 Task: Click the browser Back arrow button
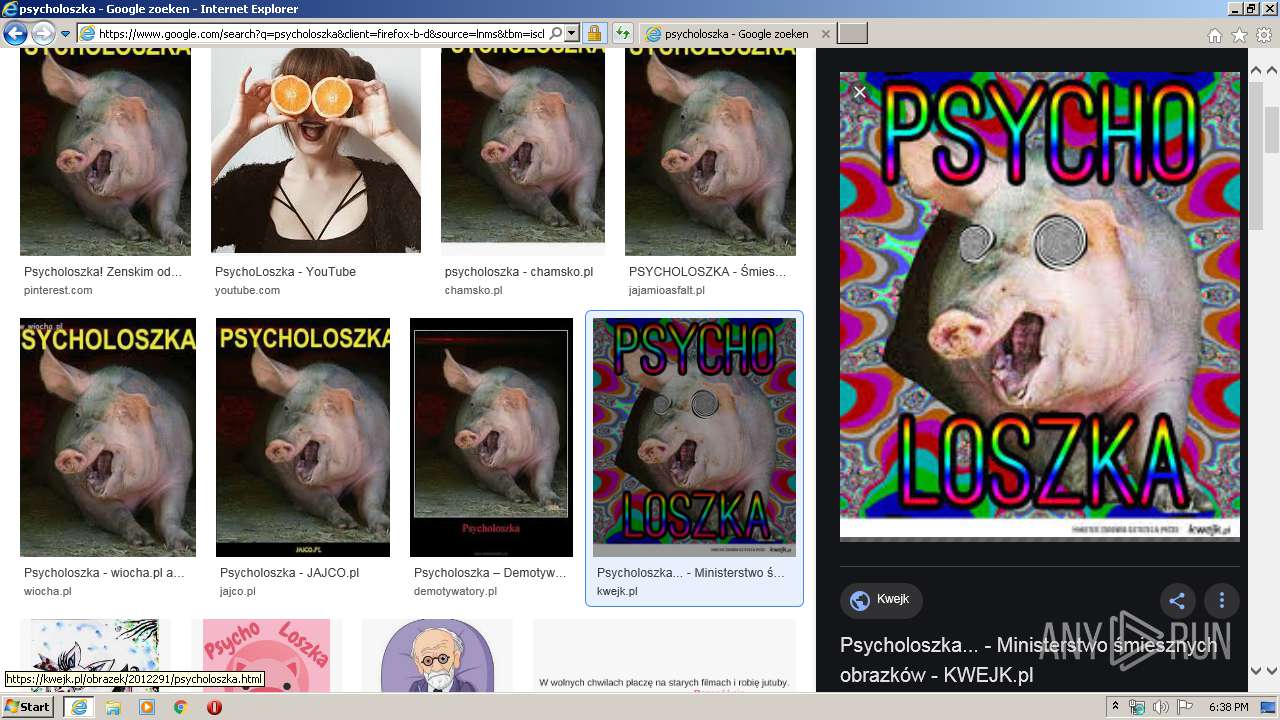coord(15,34)
